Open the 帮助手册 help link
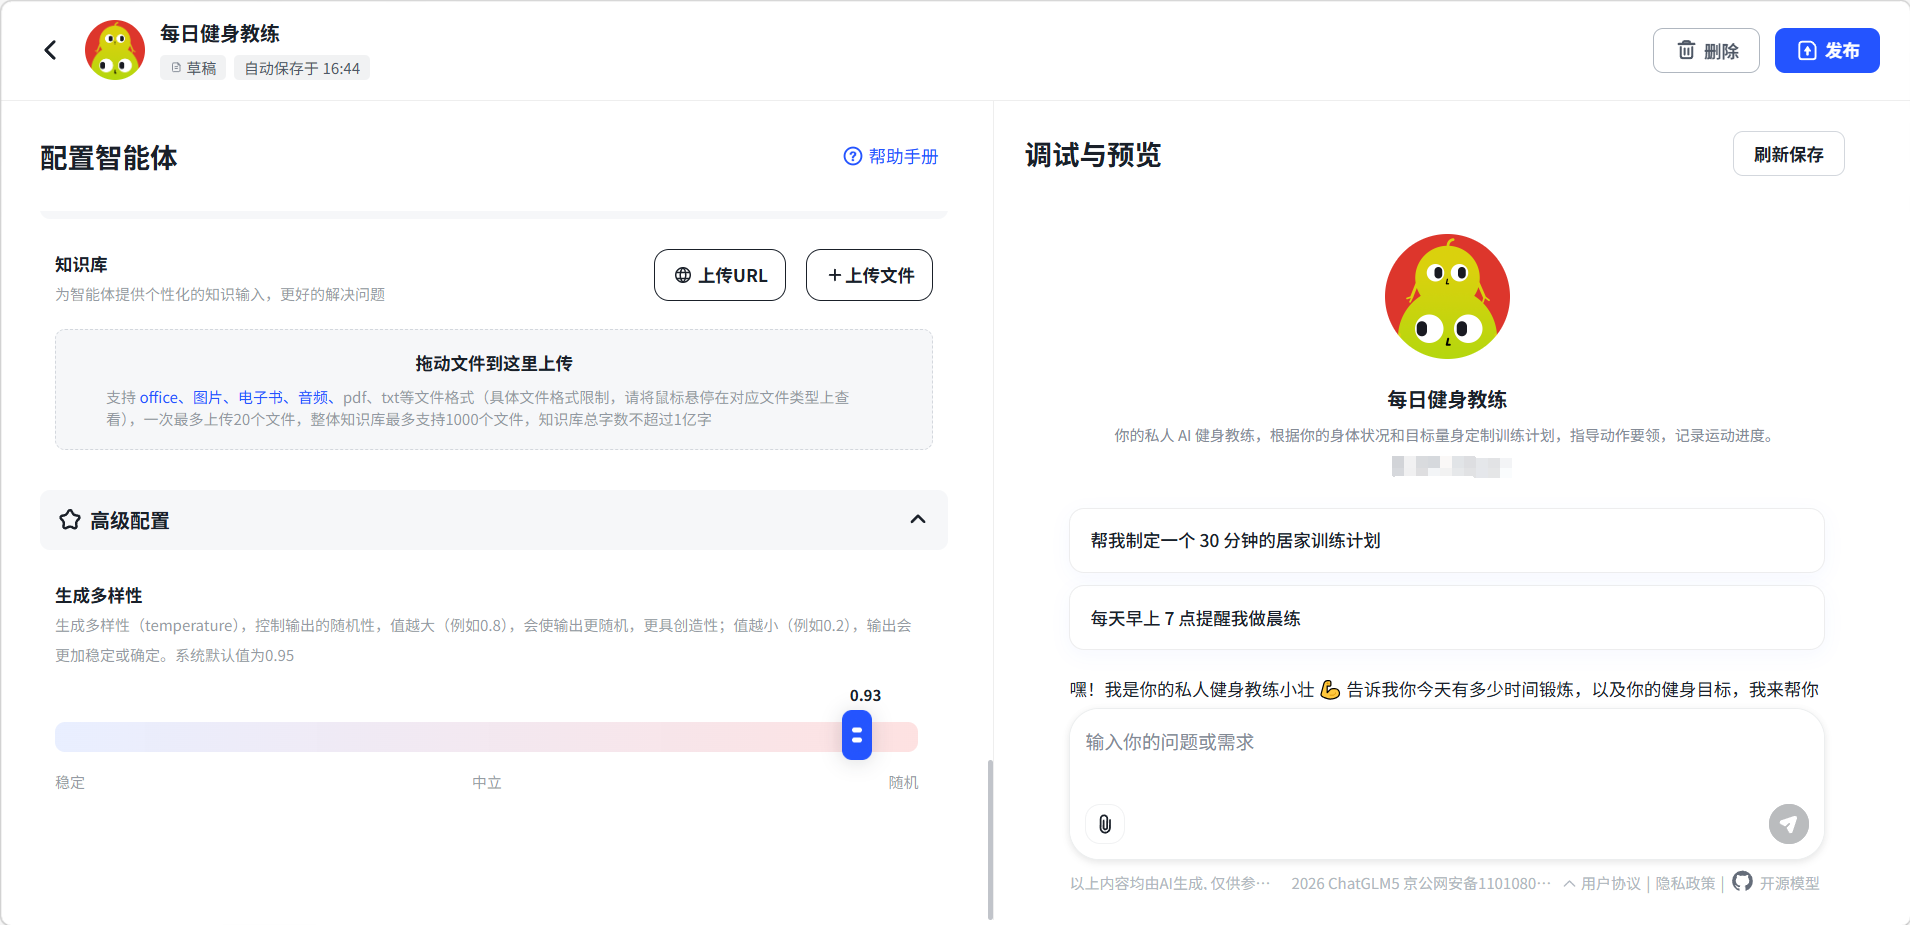1910x925 pixels. pos(891,156)
